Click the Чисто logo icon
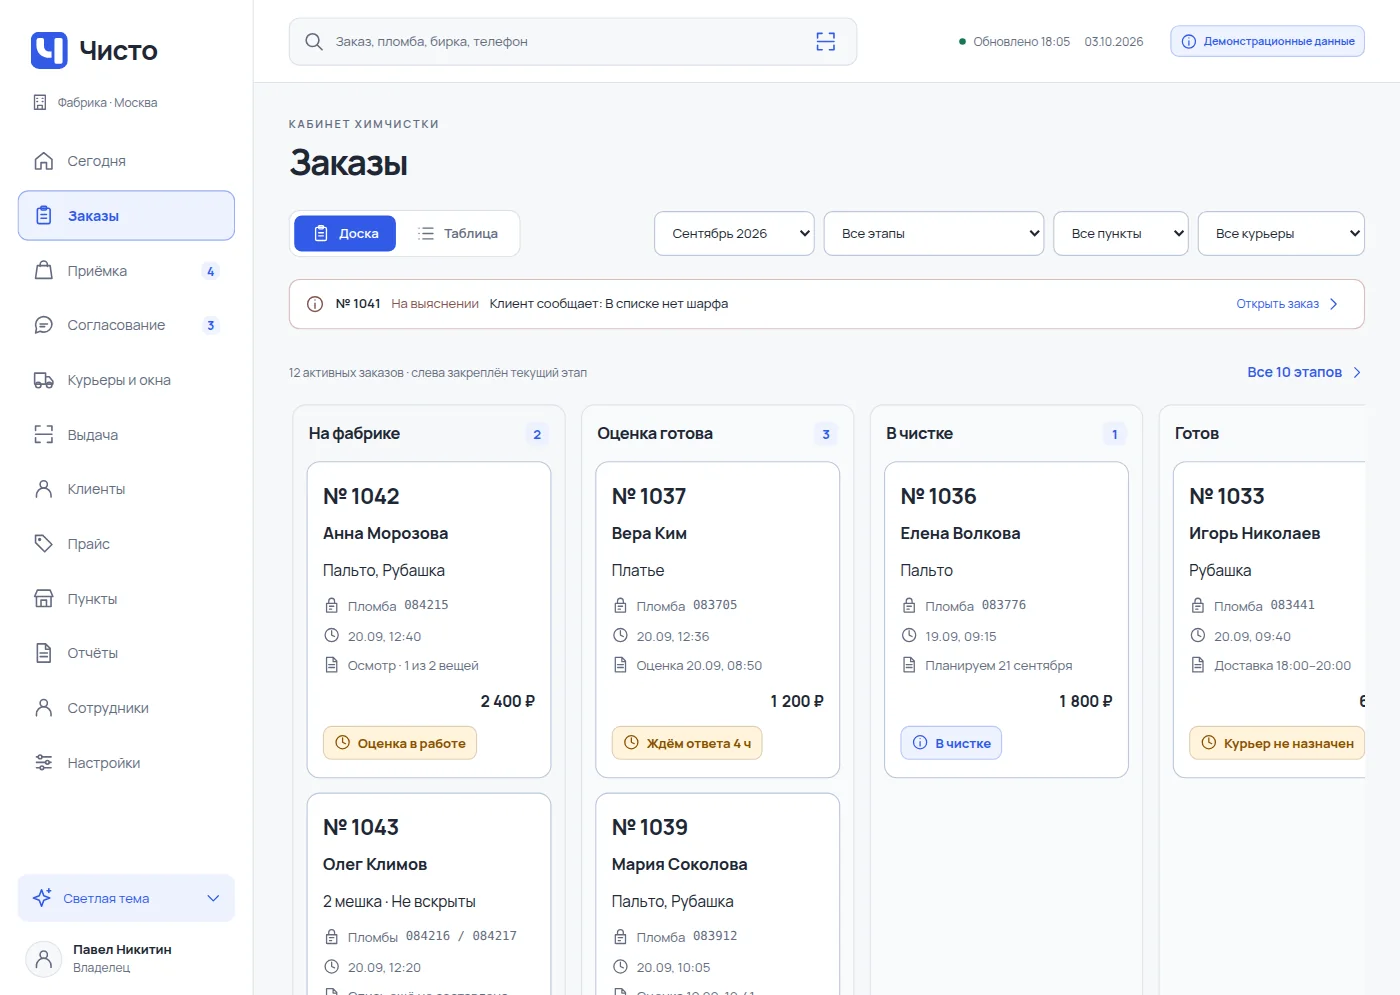 [x=49, y=50]
